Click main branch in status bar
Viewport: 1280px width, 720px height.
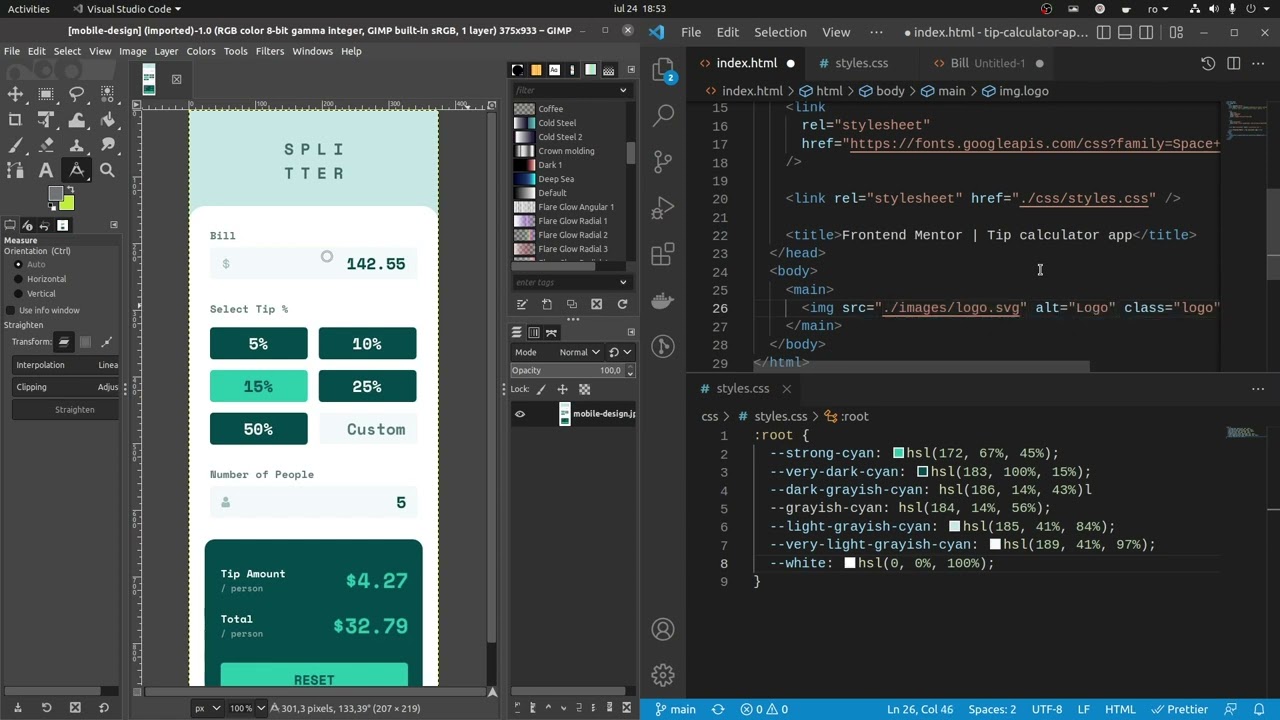pyautogui.click(x=675, y=709)
